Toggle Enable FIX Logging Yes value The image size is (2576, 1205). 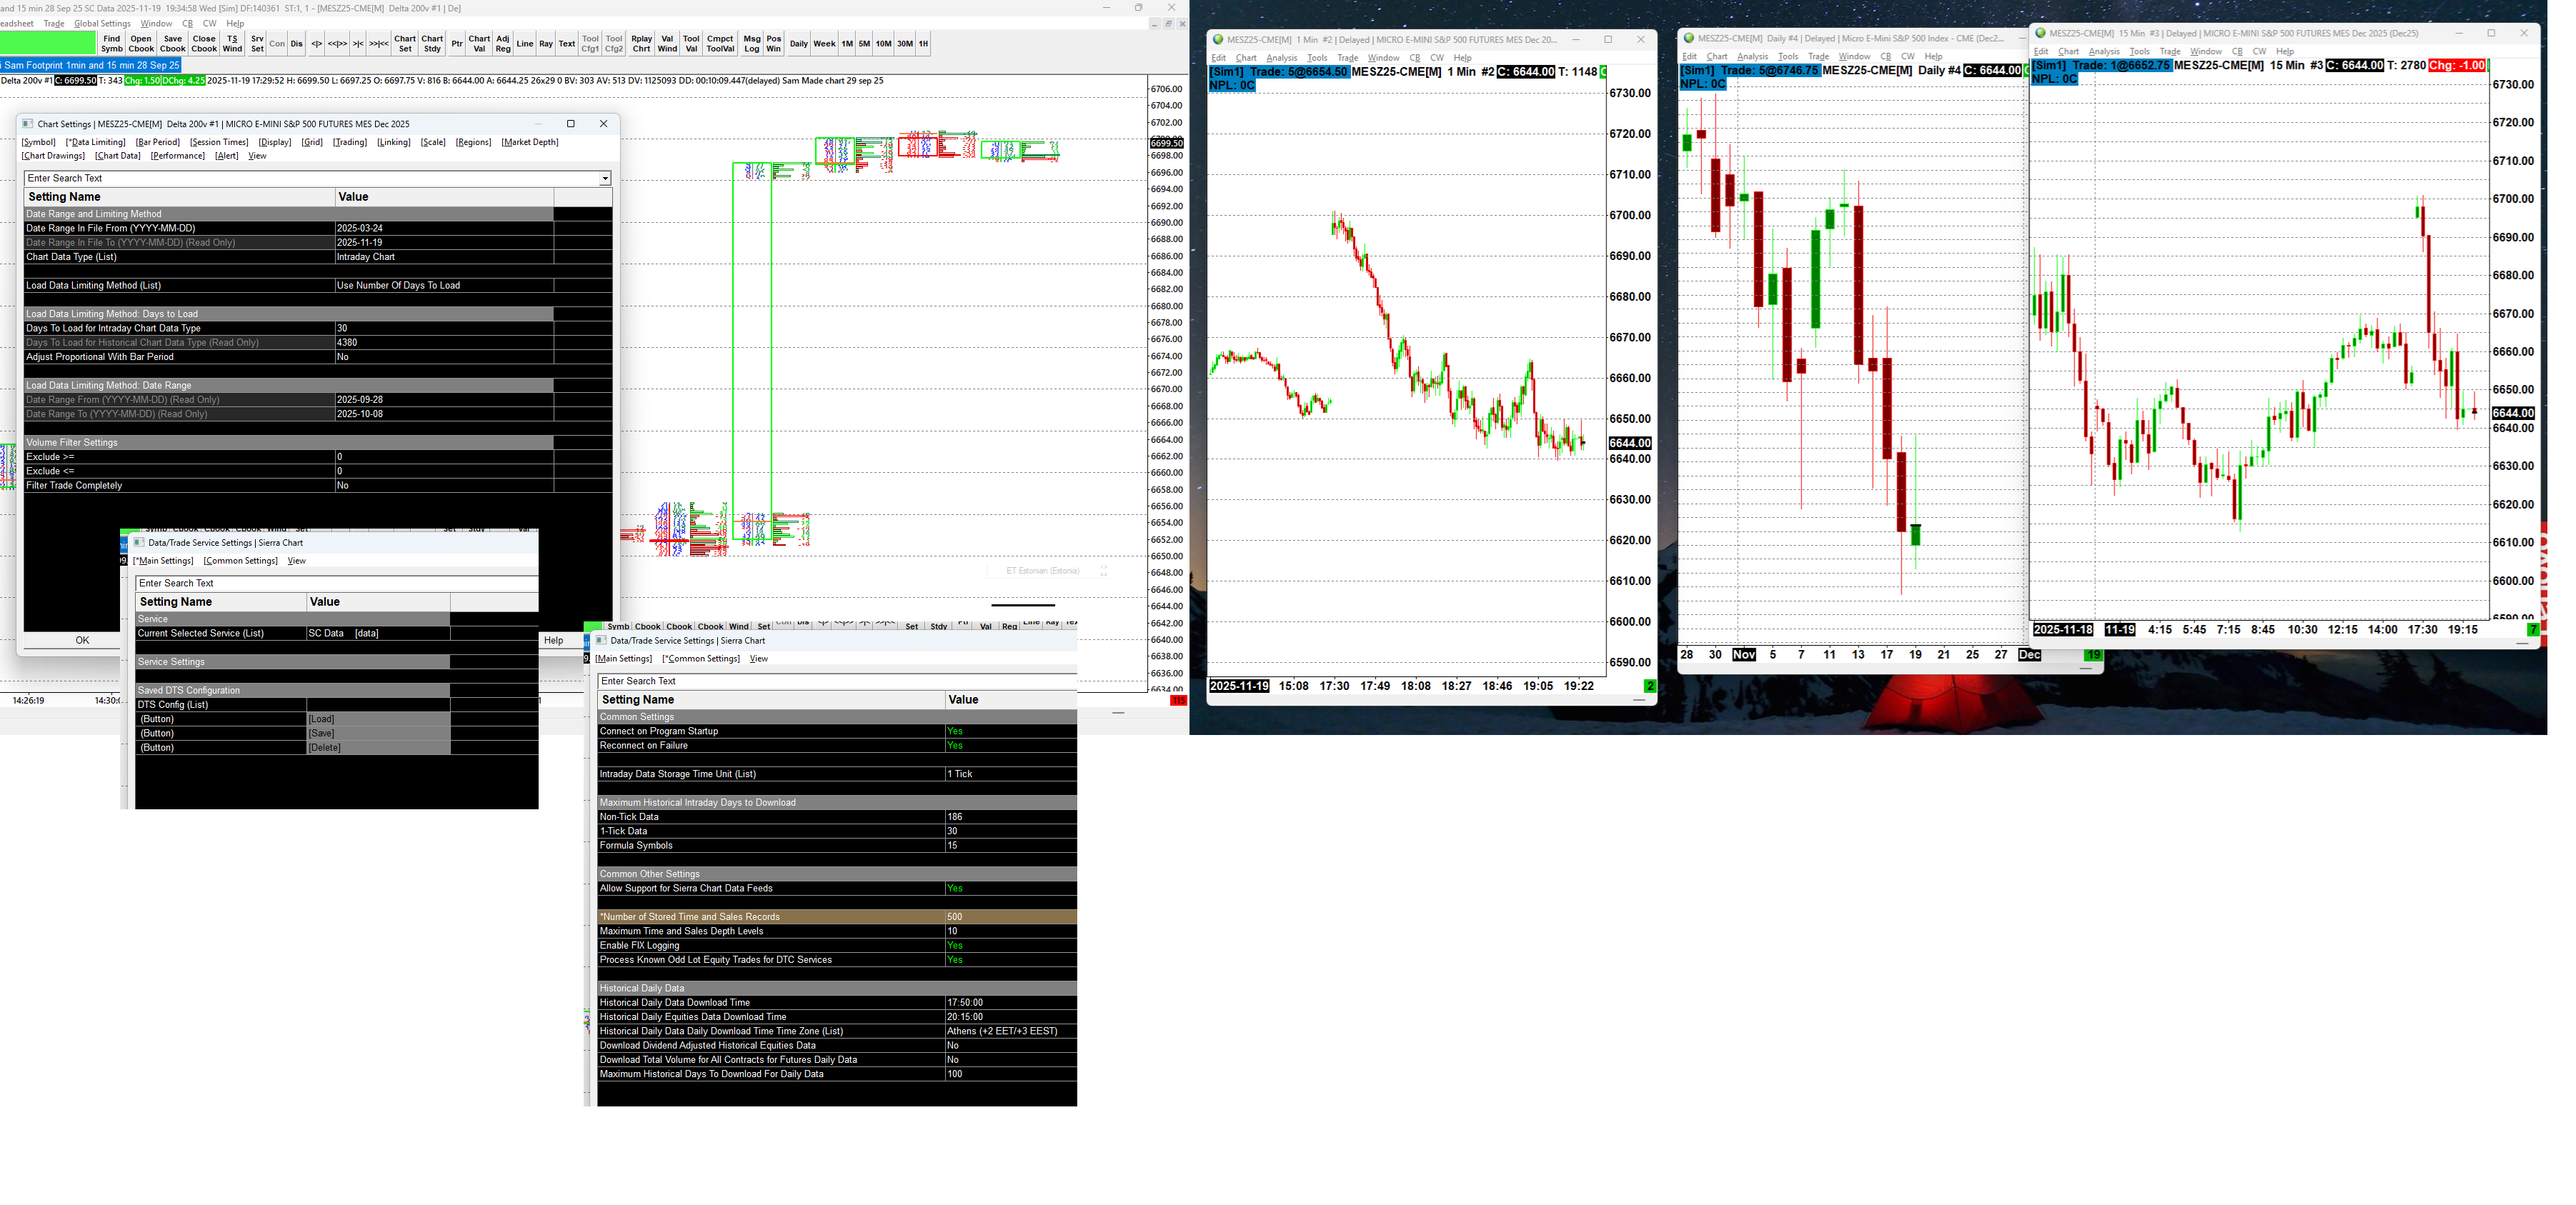[954, 945]
